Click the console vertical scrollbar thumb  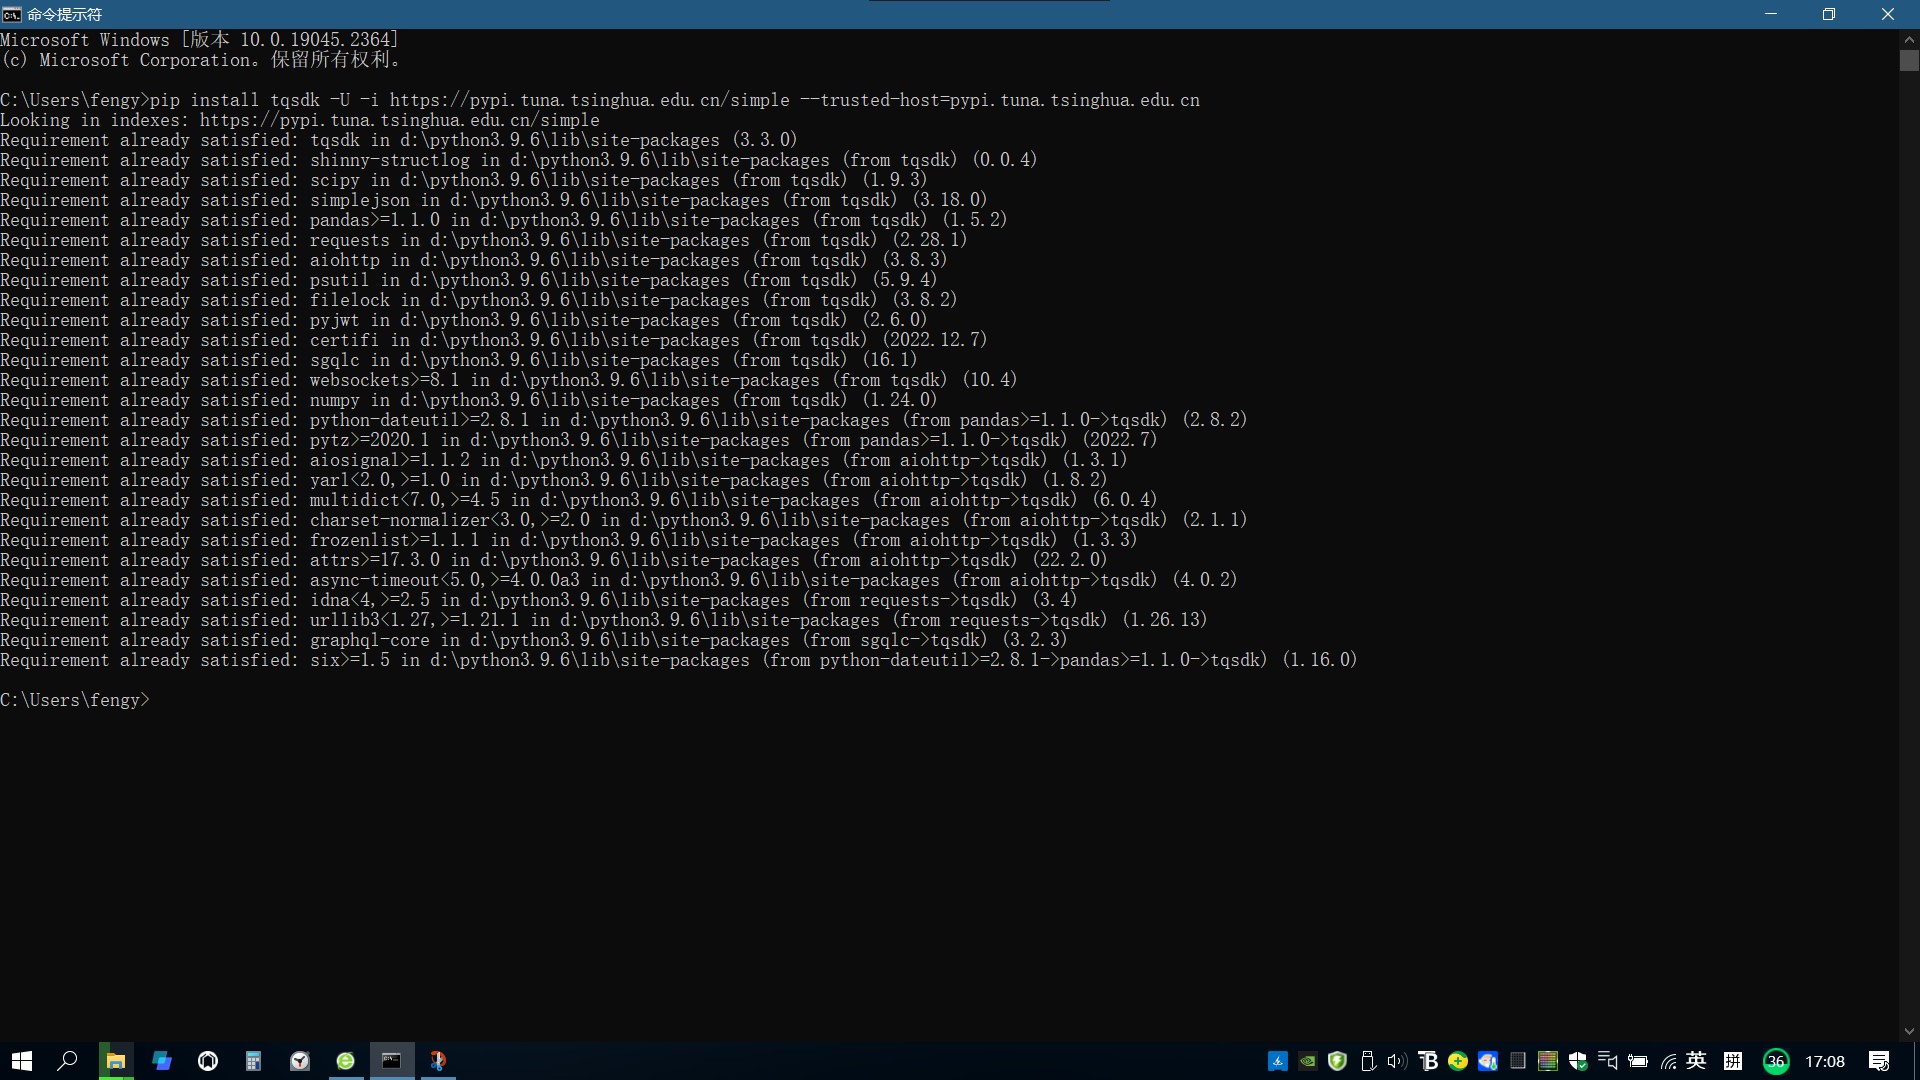[1909, 60]
